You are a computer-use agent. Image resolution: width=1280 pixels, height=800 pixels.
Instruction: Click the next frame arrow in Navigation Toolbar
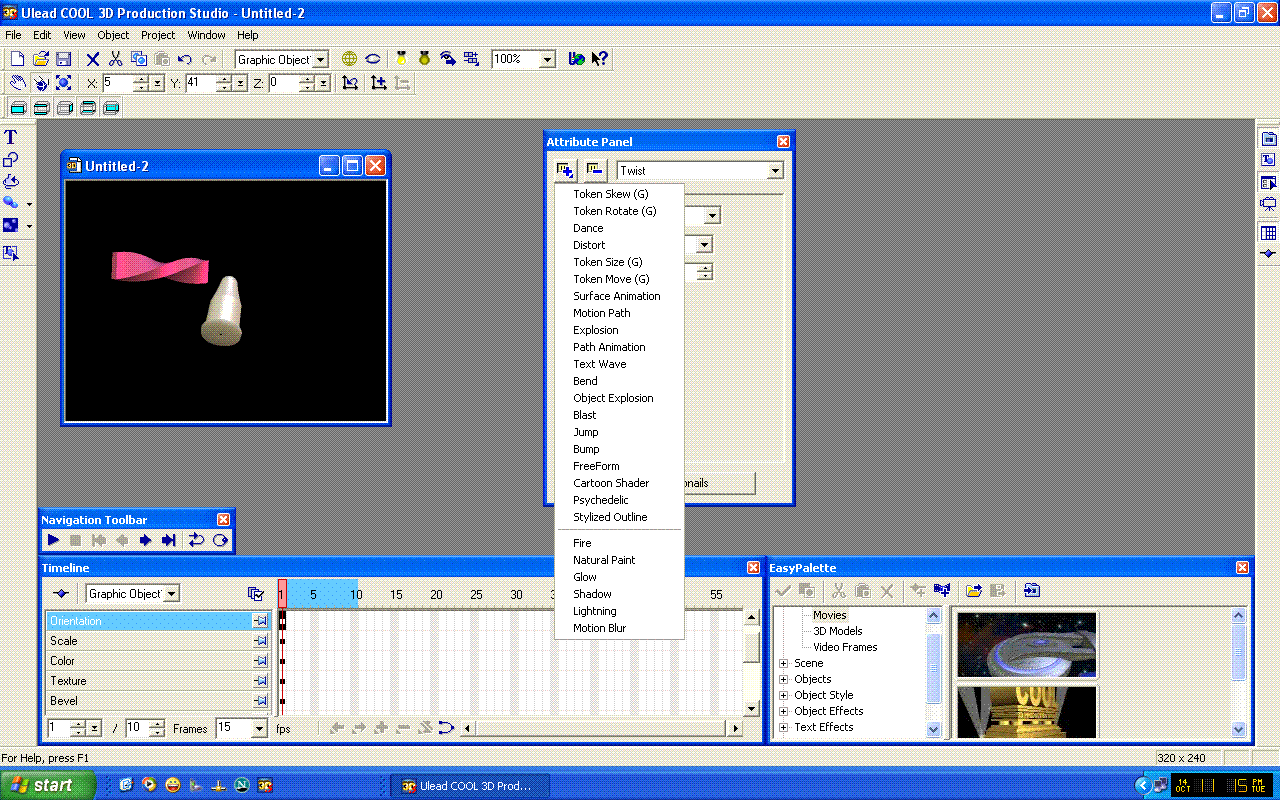click(145, 540)
